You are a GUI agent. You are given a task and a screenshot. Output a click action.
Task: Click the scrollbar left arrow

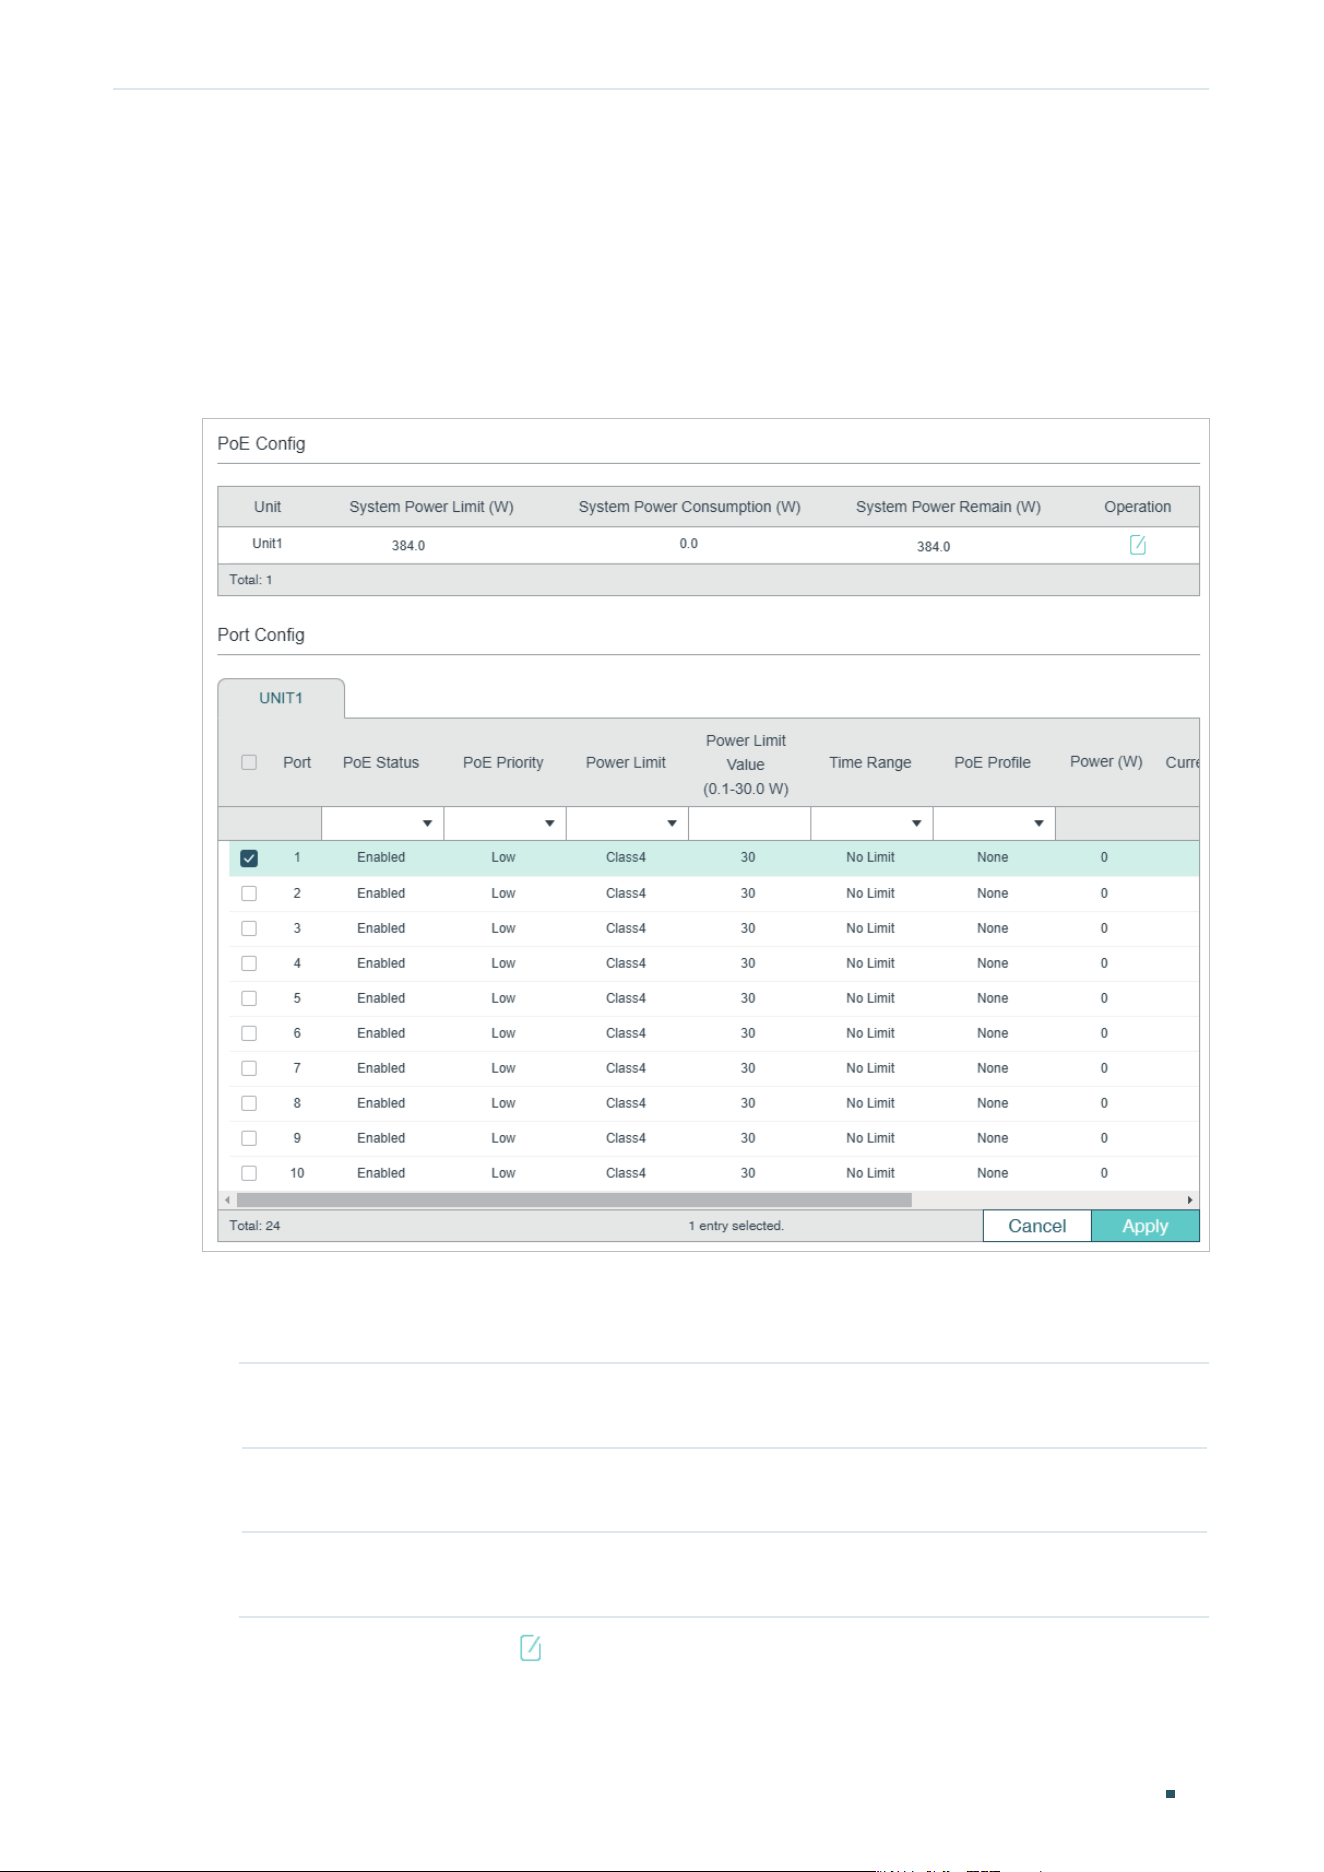[x=227, y=1200]
